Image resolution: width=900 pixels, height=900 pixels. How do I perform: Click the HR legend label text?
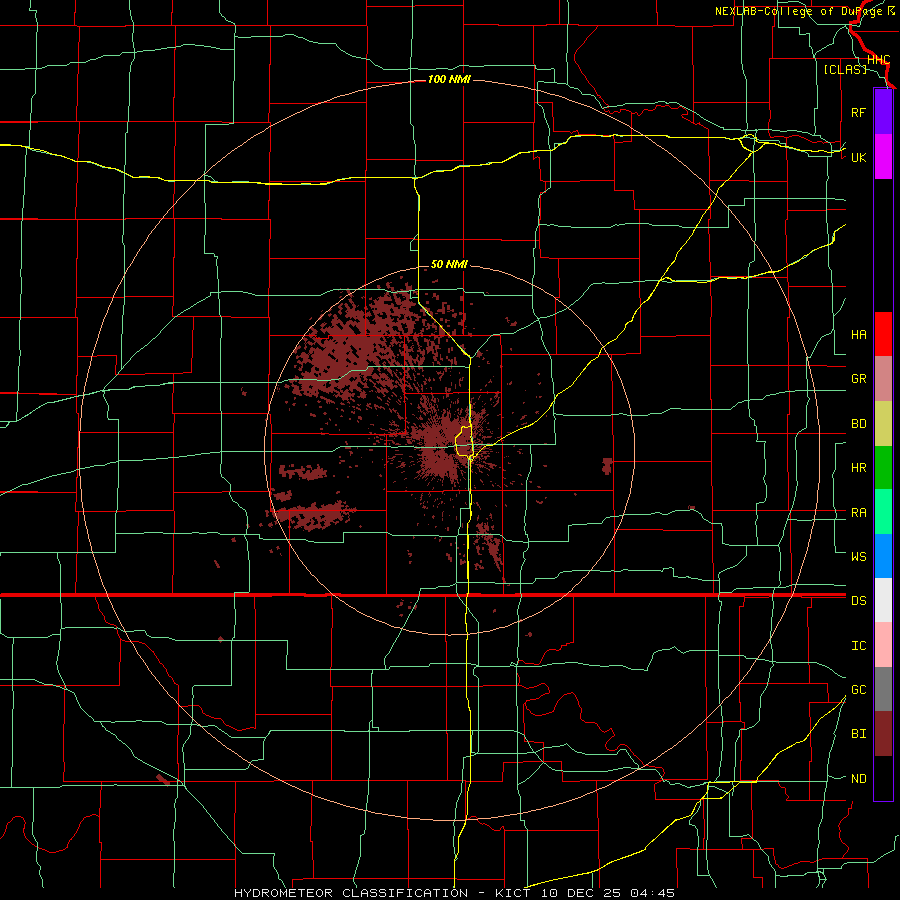click(x=858, y=468)
